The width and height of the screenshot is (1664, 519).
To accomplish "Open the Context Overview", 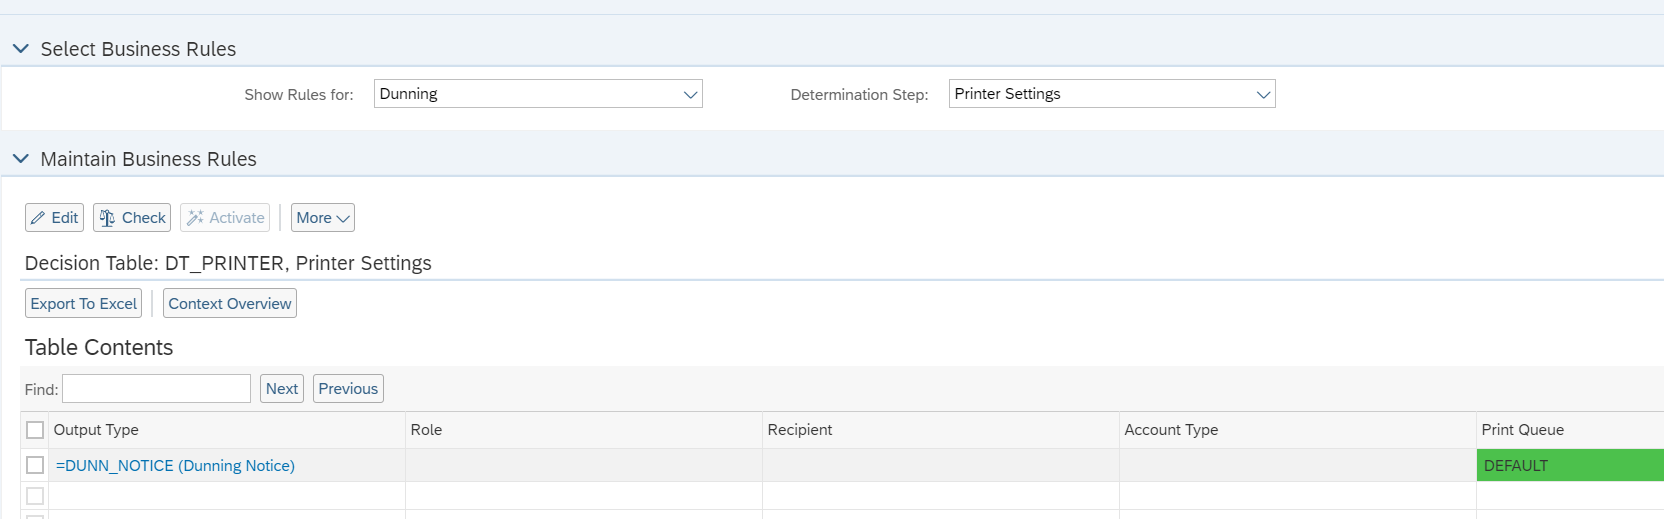I will [x=230, y=304].
